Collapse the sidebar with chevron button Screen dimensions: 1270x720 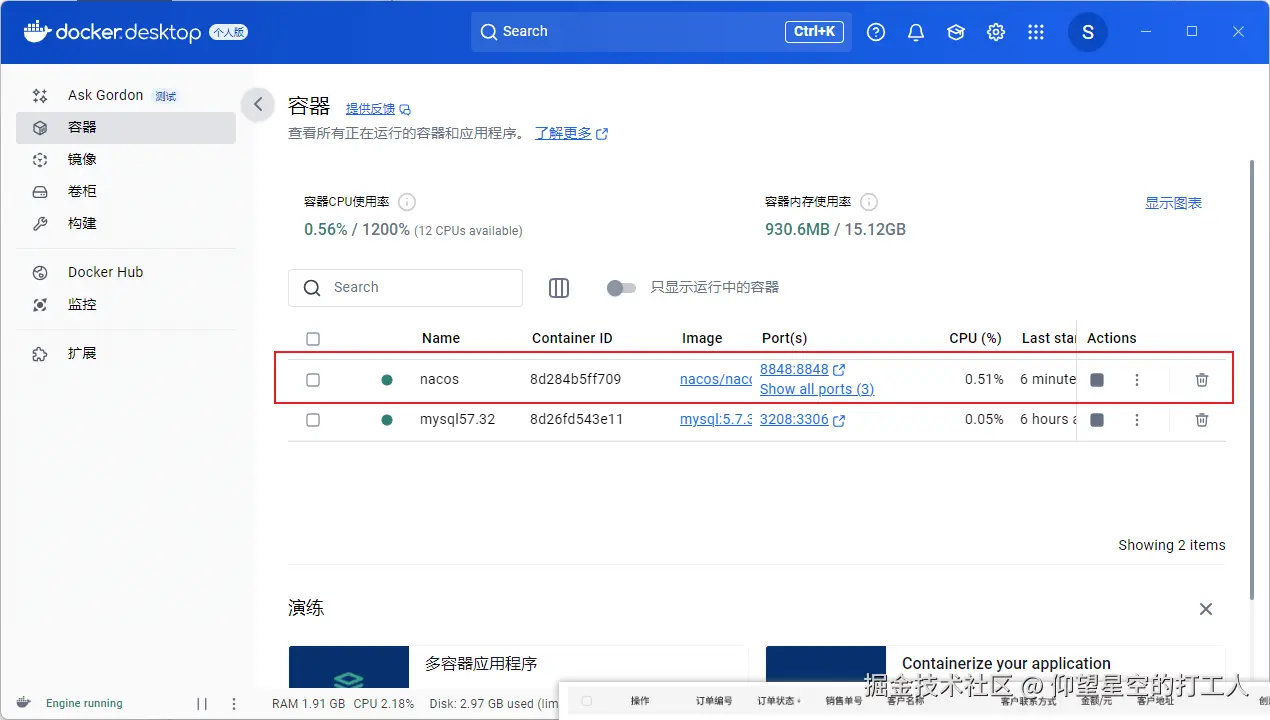click(258, 104)
